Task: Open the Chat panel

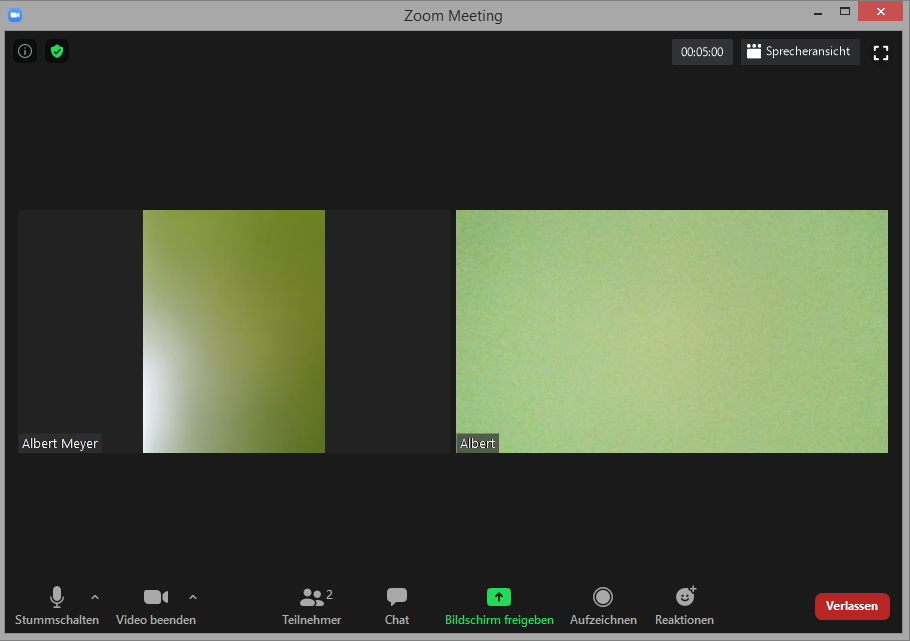Action: click(397, 606)
